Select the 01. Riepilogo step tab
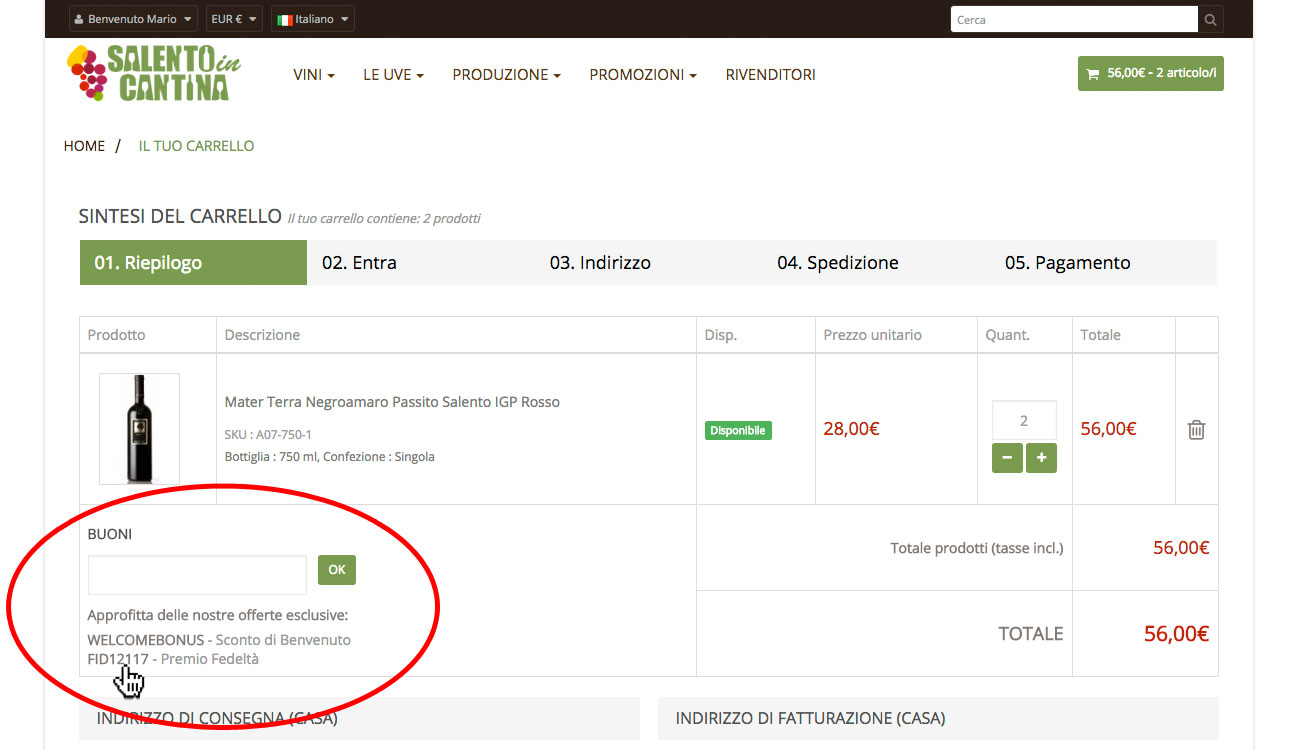The height and width of the screenshot is (750, 1300). pos(193,263)
